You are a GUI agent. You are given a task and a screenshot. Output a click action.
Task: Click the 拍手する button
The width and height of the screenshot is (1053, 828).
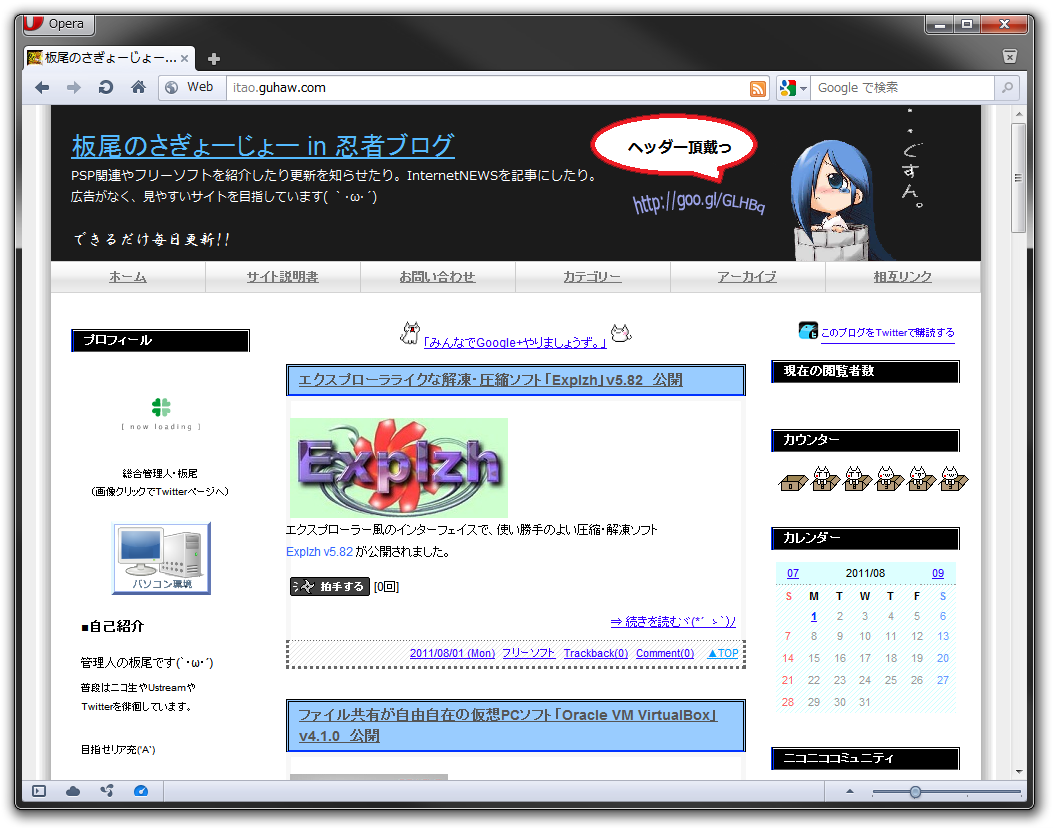click(x=330, y=586)
